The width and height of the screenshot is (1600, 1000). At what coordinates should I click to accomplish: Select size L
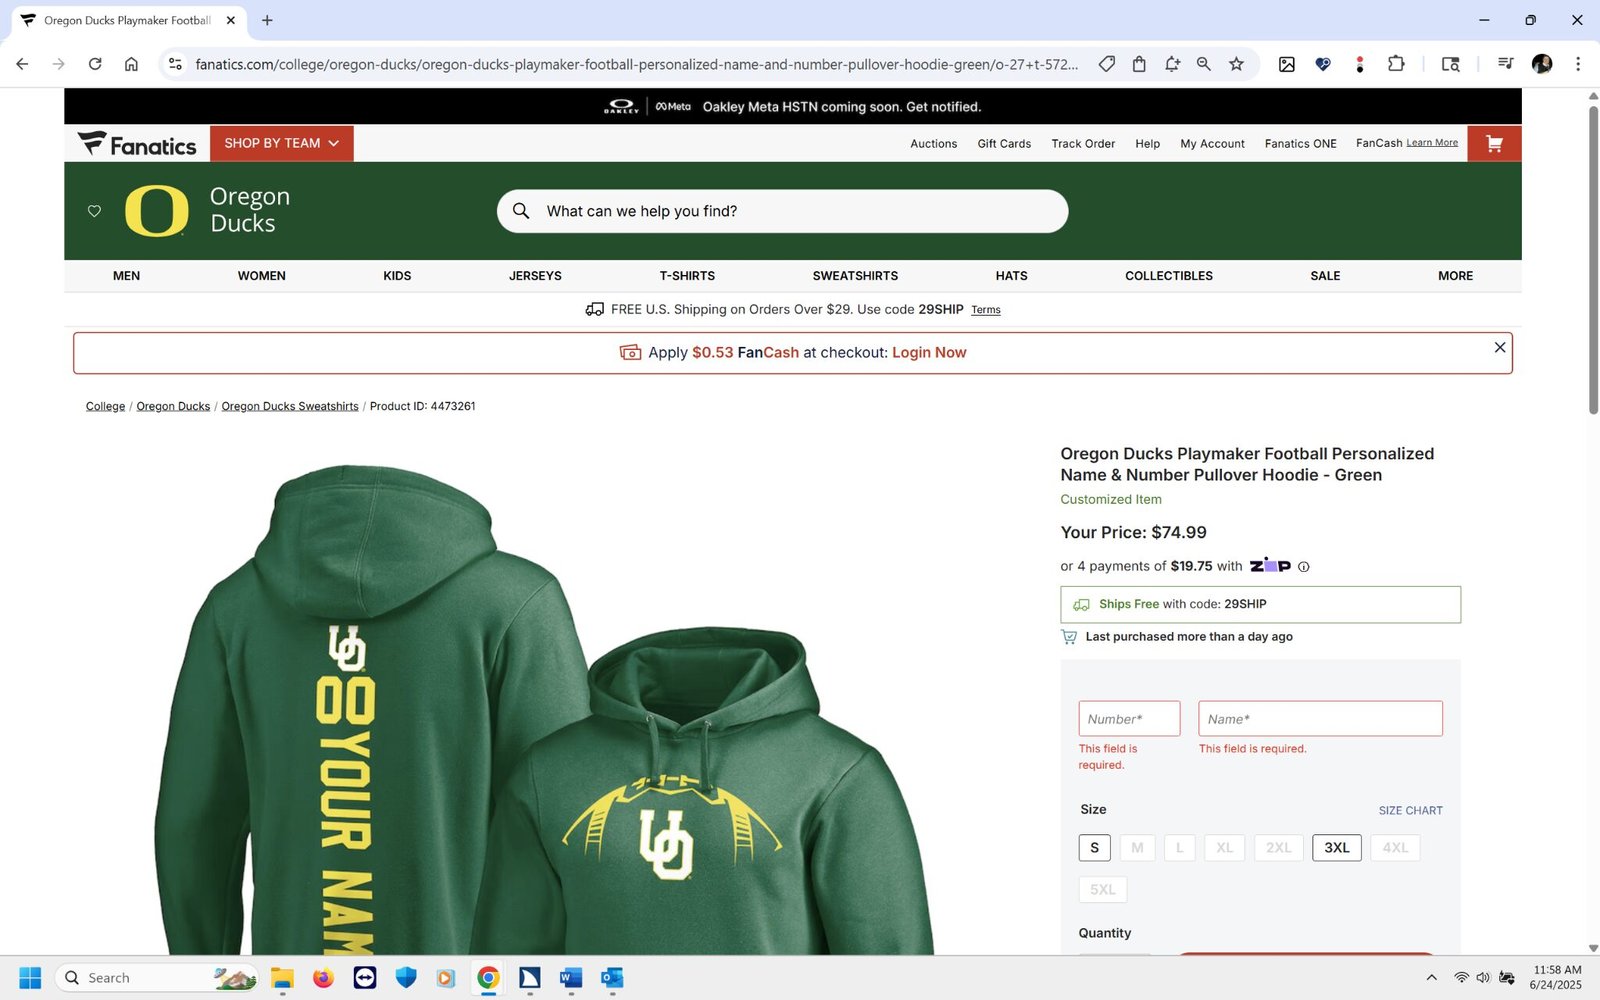point(1179,848)
